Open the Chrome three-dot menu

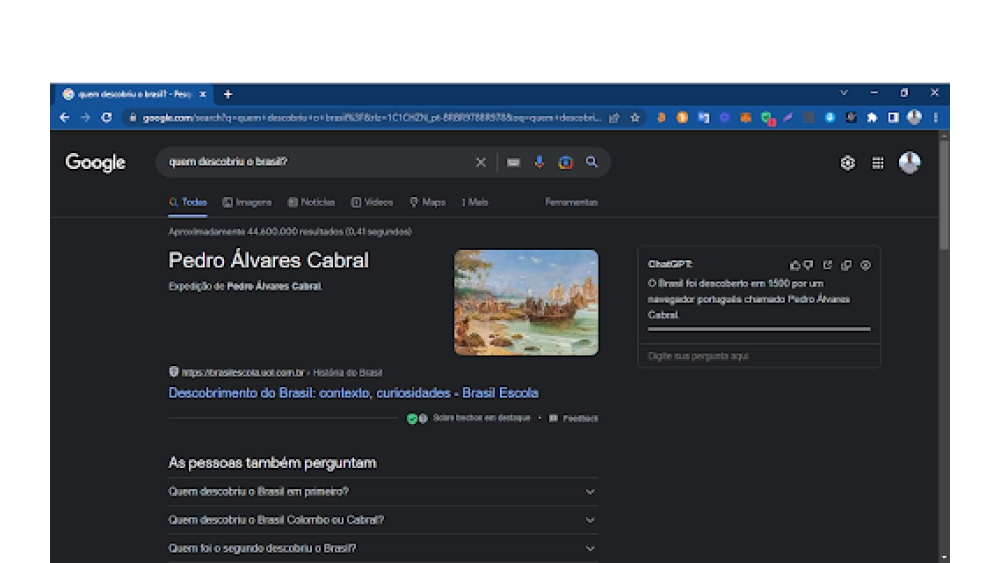(x=936, y=117)
